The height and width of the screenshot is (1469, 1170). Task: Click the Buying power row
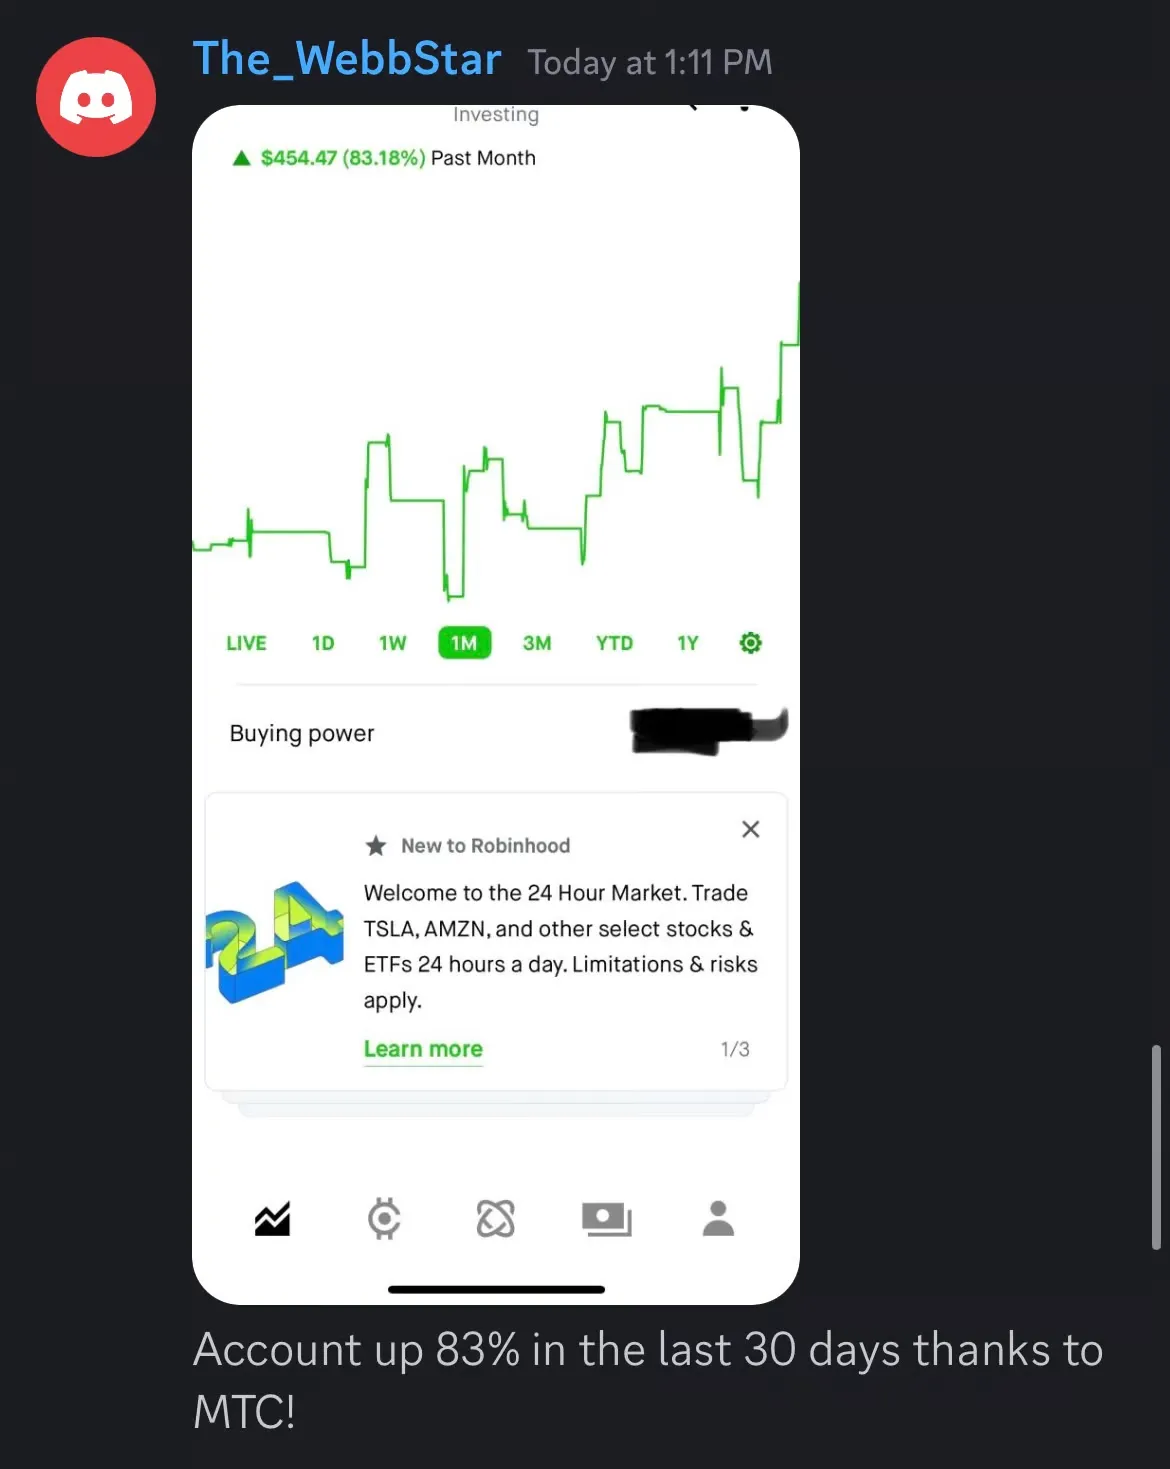pos(496,733)
